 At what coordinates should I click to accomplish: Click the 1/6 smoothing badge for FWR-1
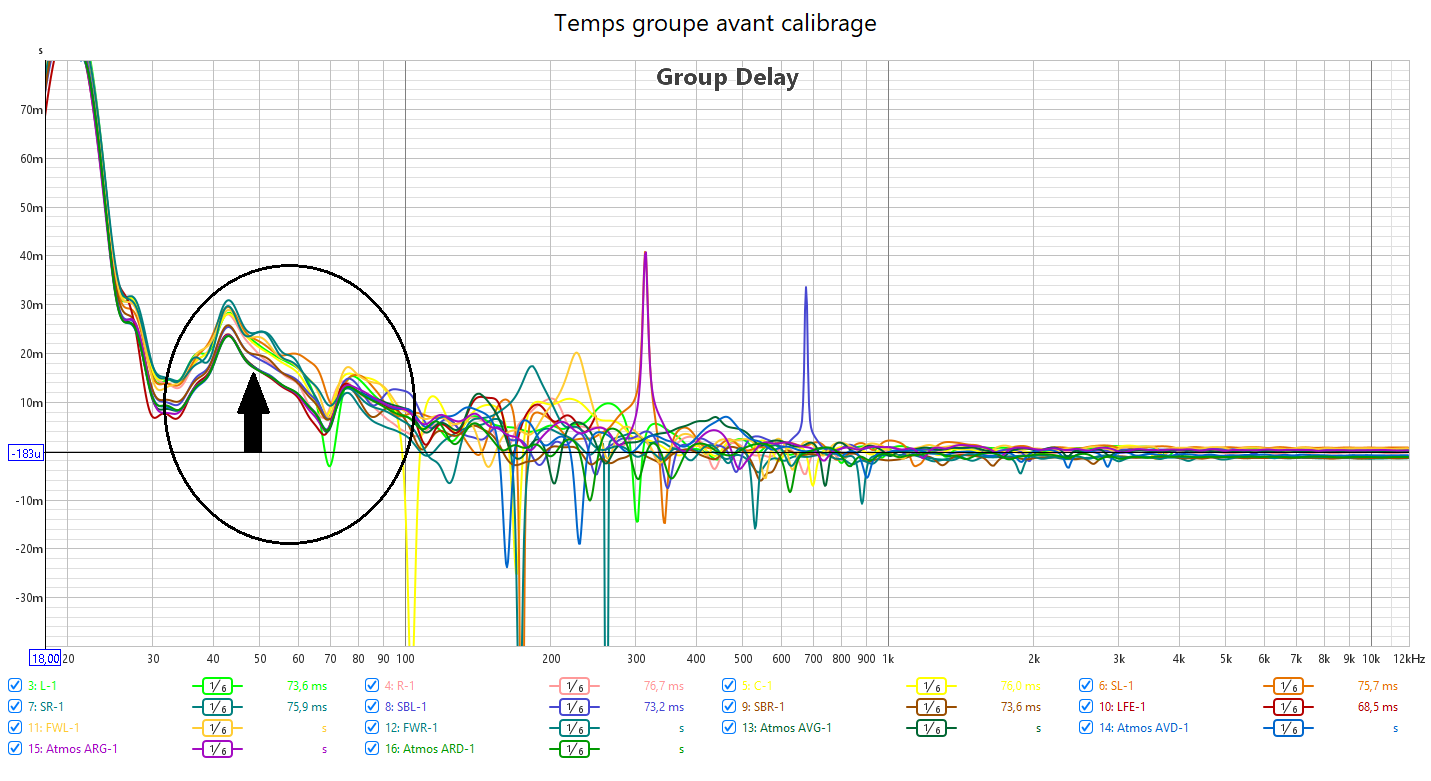coord(573,728)
